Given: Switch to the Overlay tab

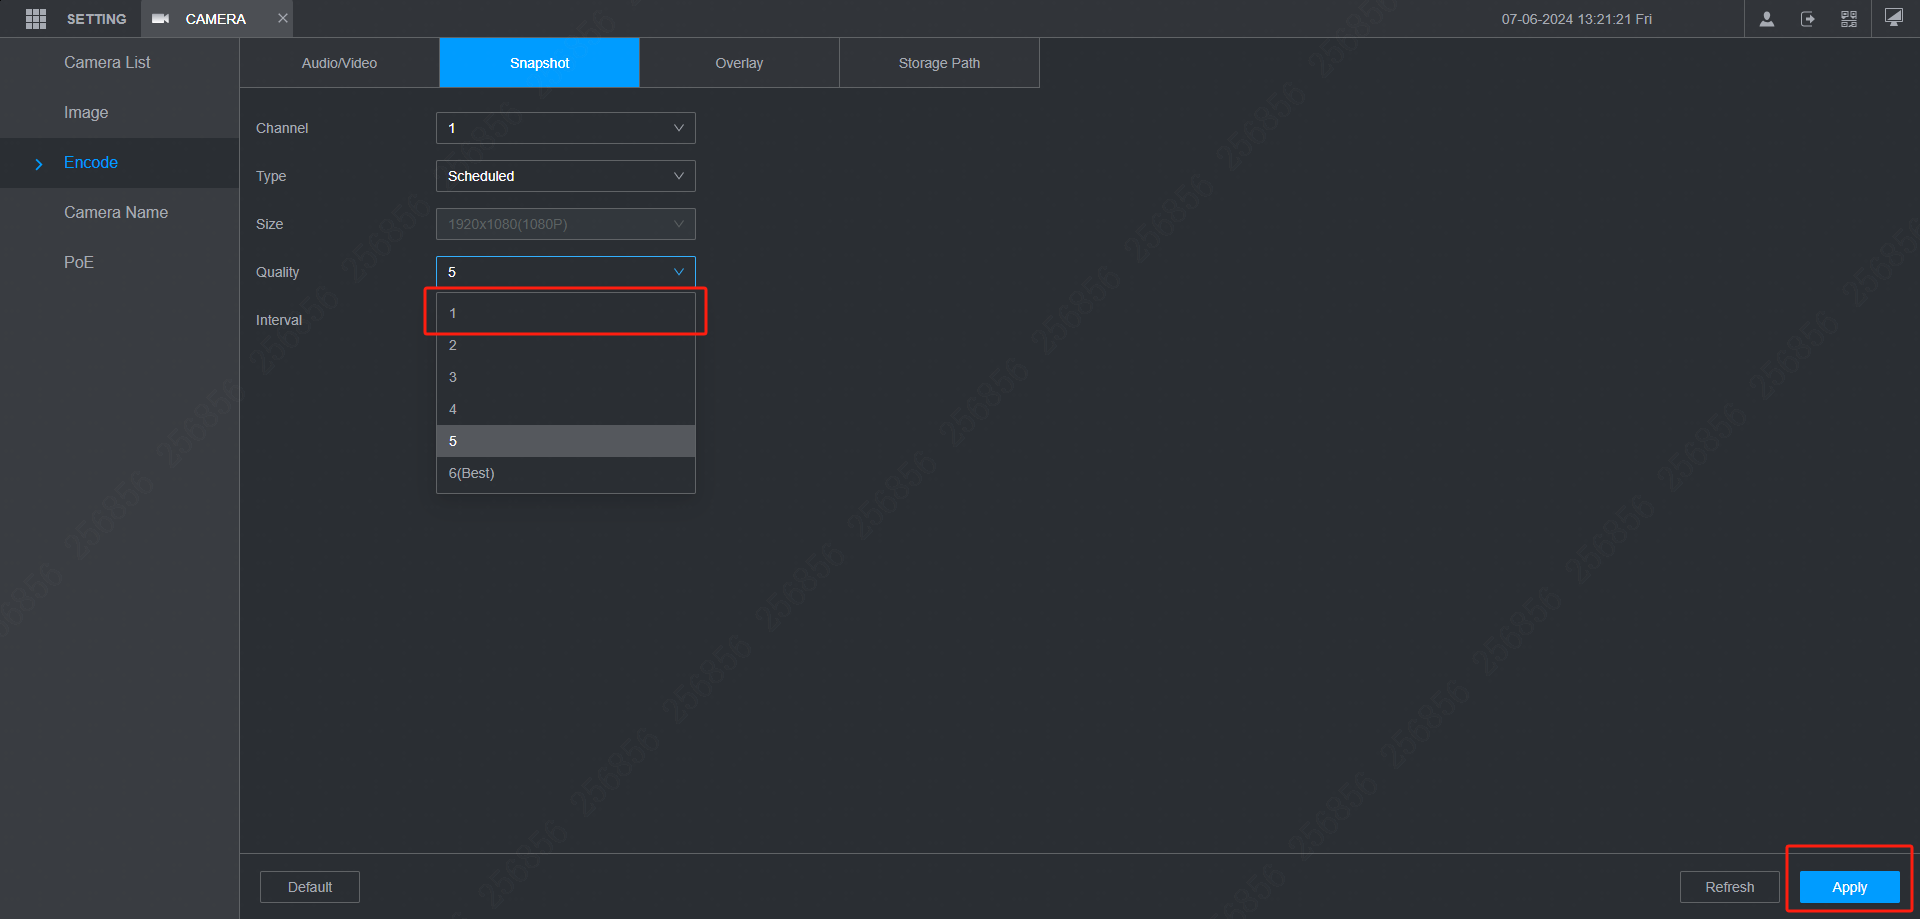Looking at the screenshot, I should (739, 62).
